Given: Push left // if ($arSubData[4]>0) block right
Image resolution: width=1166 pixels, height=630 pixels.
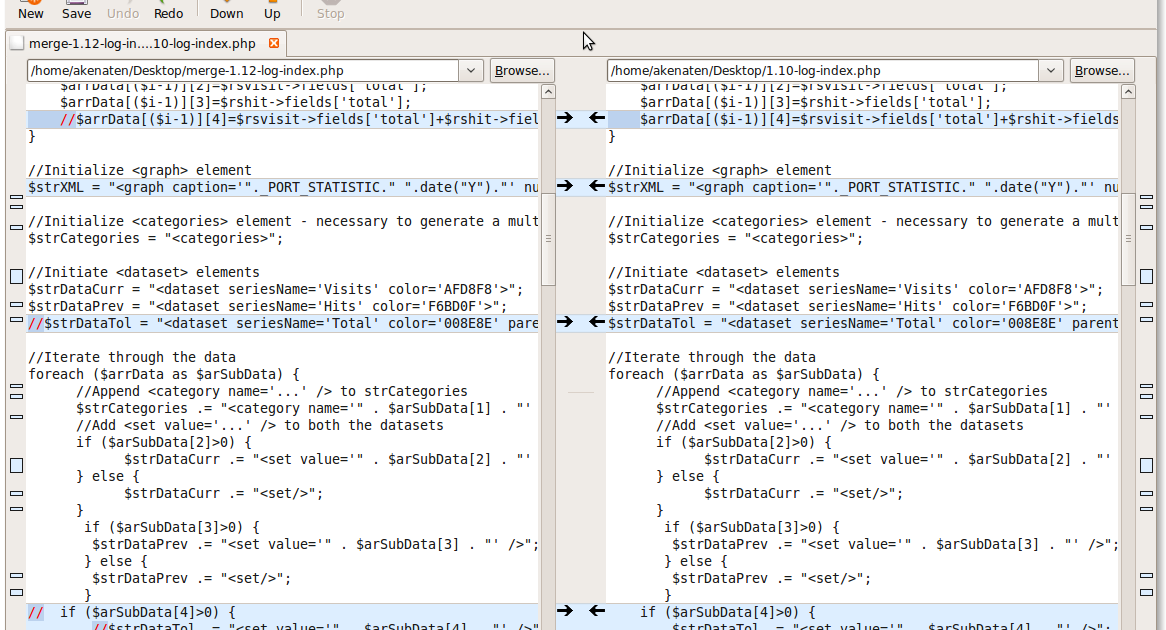Looking at the screenshot, I should tap(565, 611).
